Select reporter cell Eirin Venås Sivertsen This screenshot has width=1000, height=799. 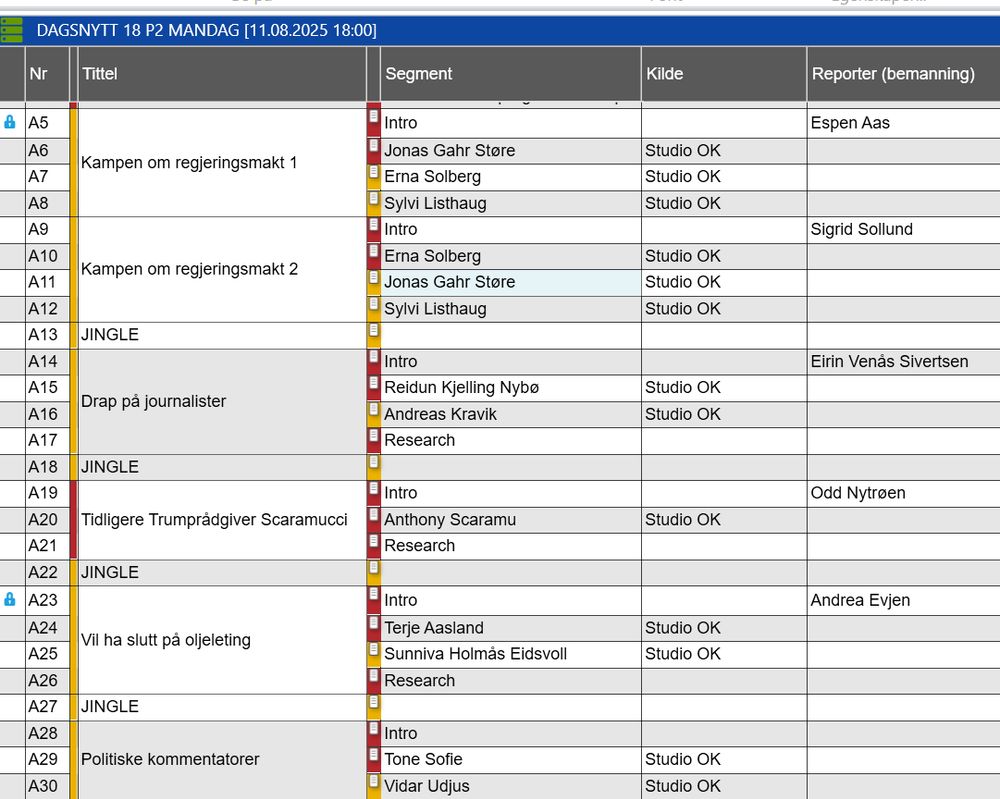(x=904, y=362)
